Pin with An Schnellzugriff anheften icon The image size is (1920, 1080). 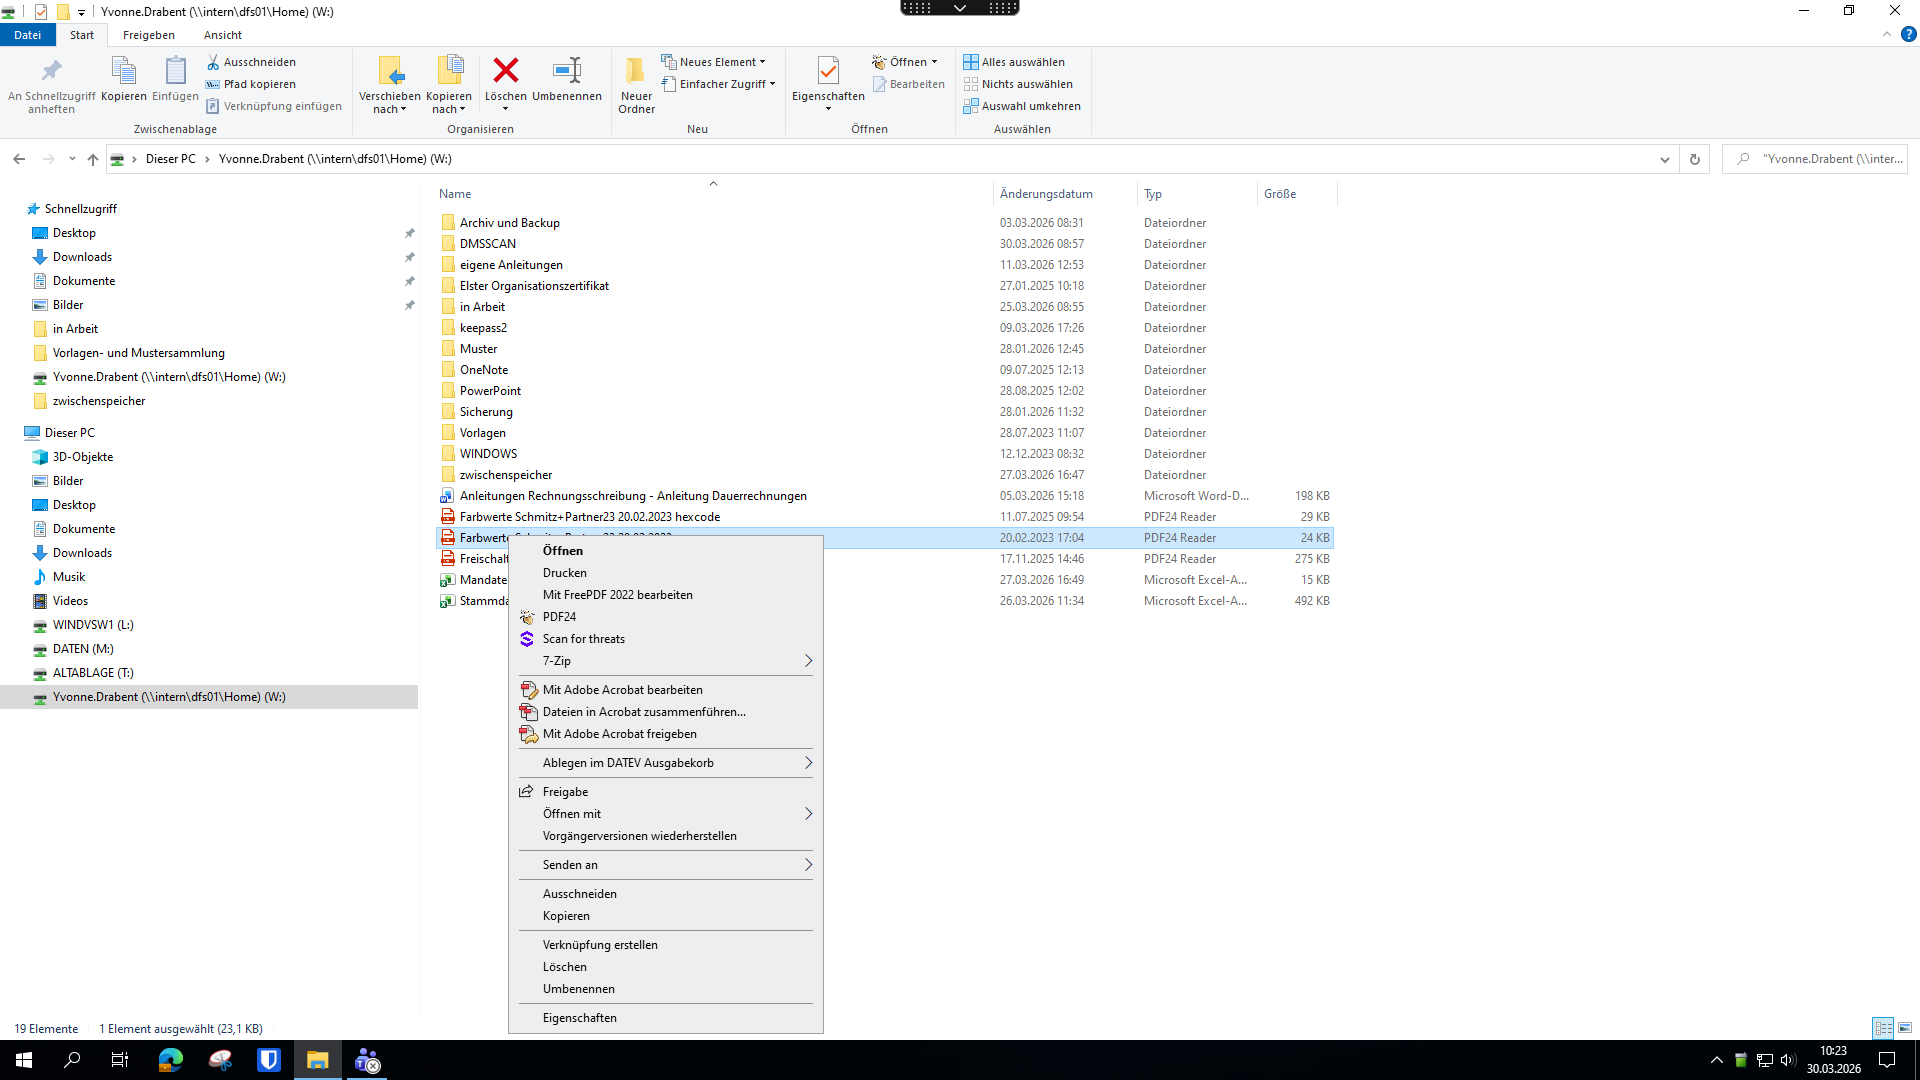pyautogui.click(x=51, y=71)
